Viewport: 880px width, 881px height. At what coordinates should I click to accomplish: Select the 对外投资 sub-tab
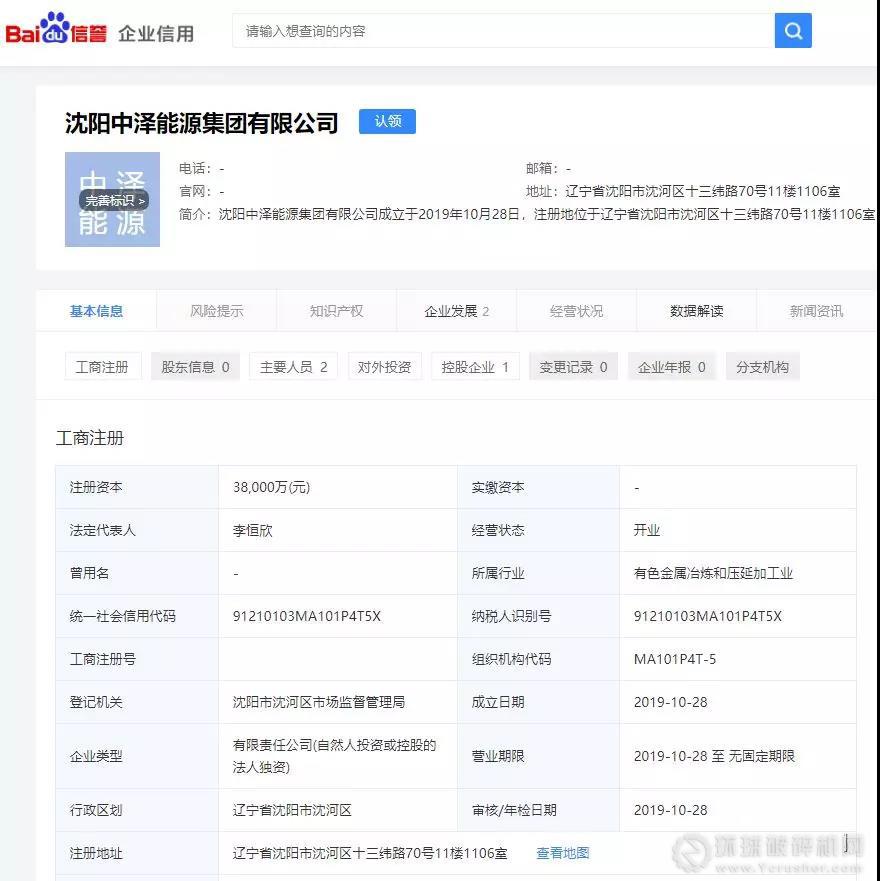point(385,367)
